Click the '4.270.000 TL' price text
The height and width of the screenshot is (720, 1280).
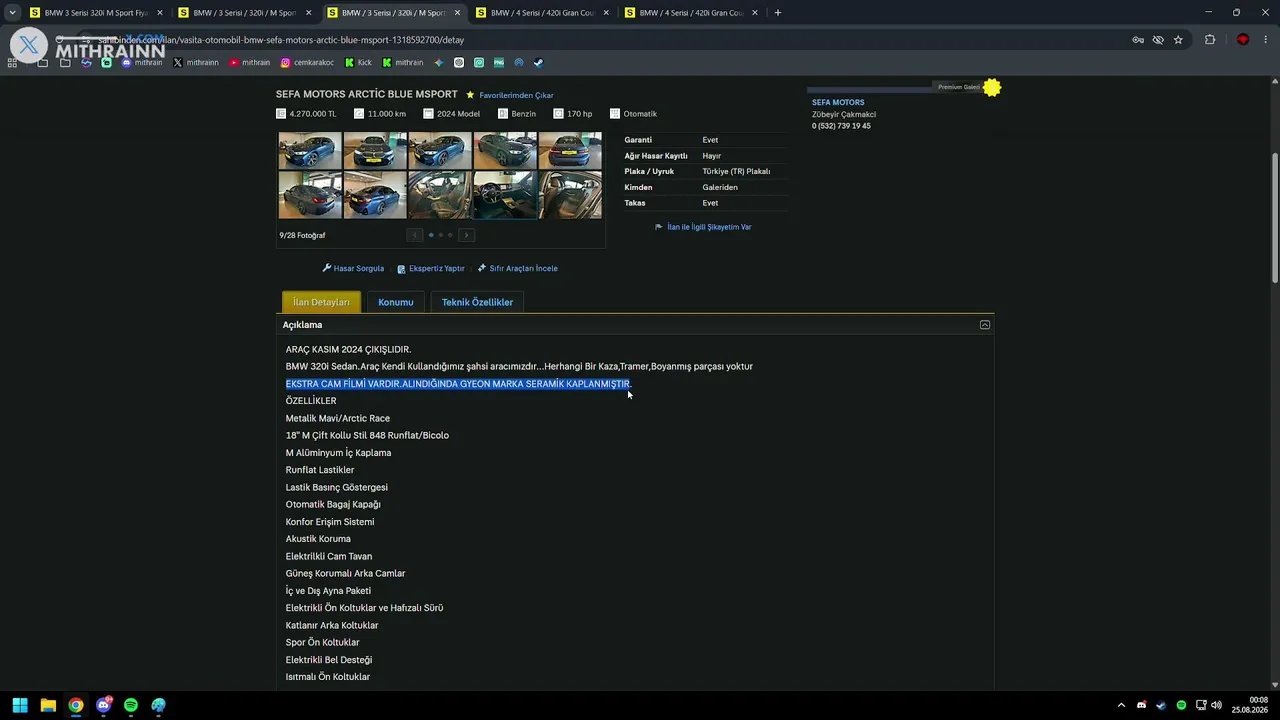(x=313, y=114)
